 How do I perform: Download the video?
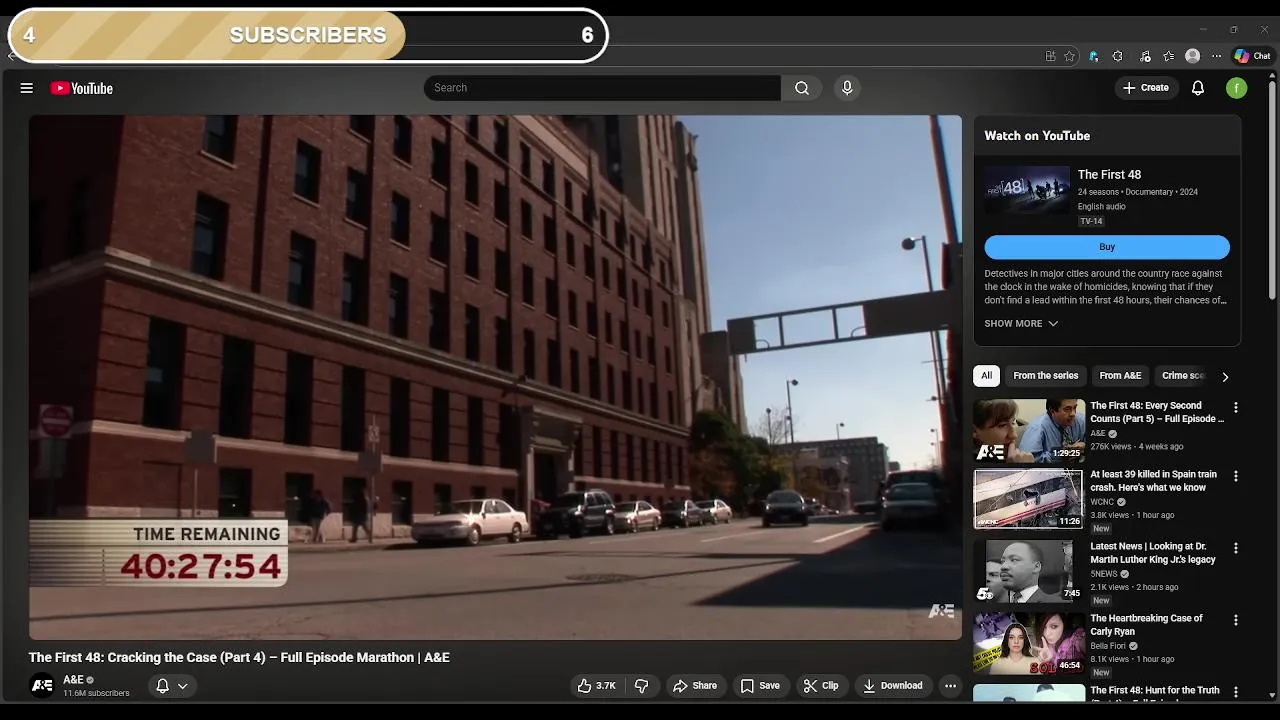[893, 686]
